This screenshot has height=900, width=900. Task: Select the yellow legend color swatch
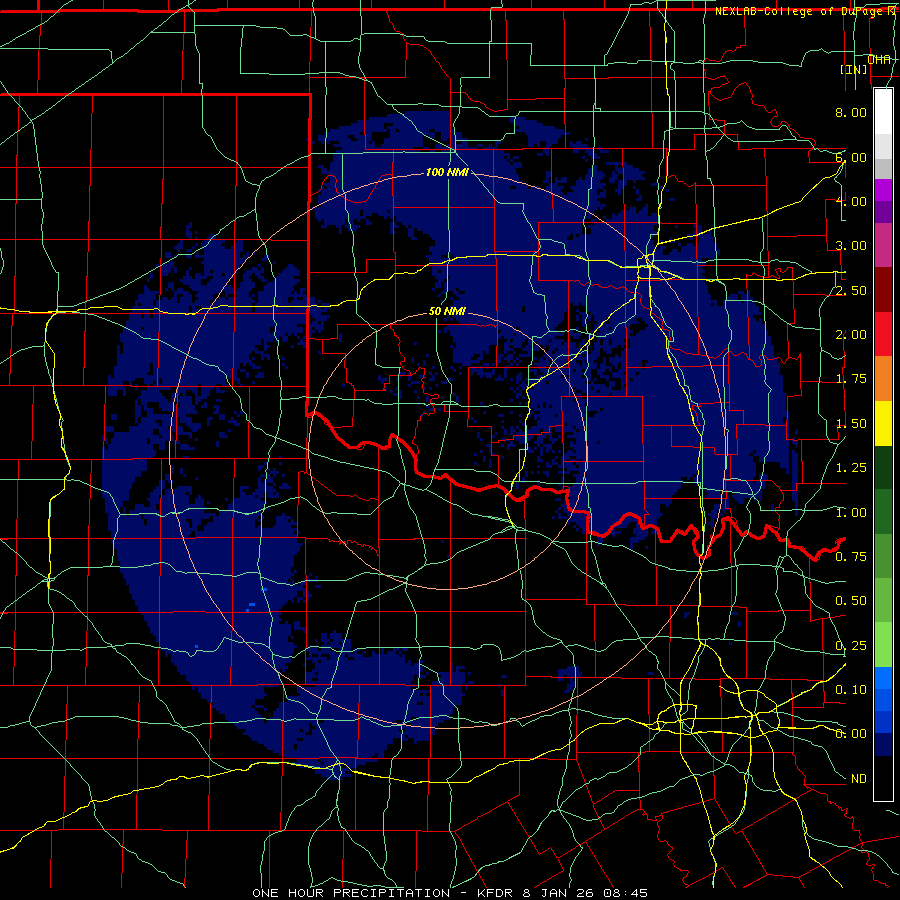pos(883,423)
